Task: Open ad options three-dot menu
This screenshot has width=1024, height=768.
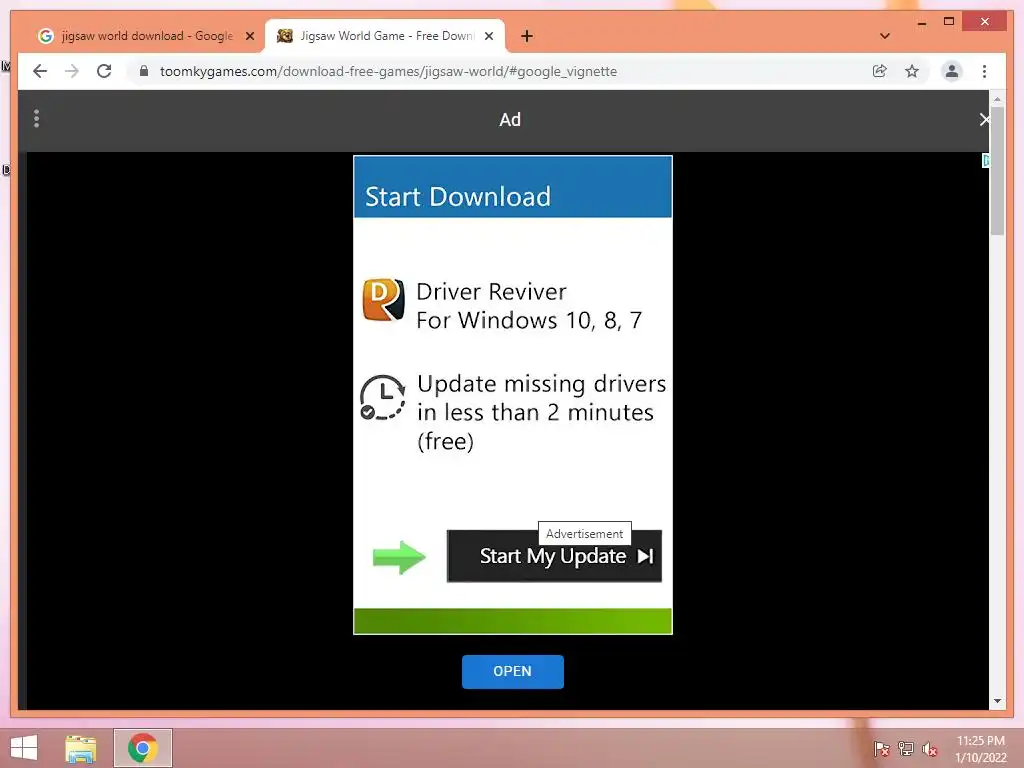Action: 37,119
